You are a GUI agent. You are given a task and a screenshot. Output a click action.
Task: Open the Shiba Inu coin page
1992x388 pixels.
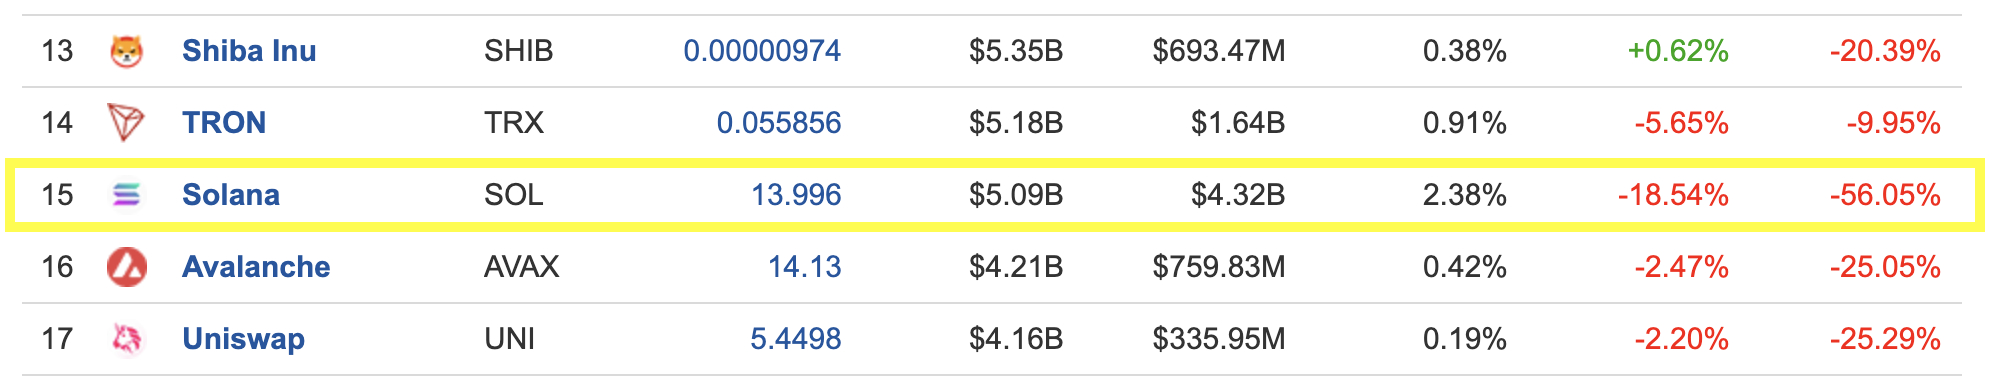249,51
